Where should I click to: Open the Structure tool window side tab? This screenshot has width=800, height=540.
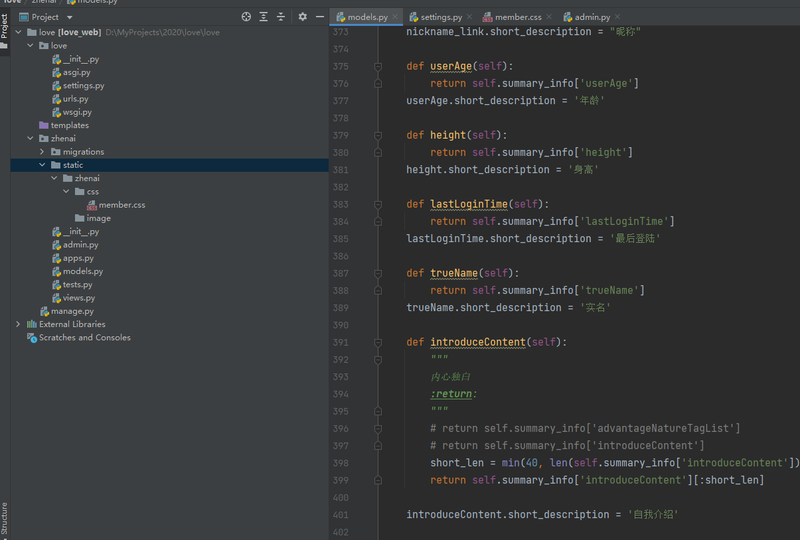[5, 519]
